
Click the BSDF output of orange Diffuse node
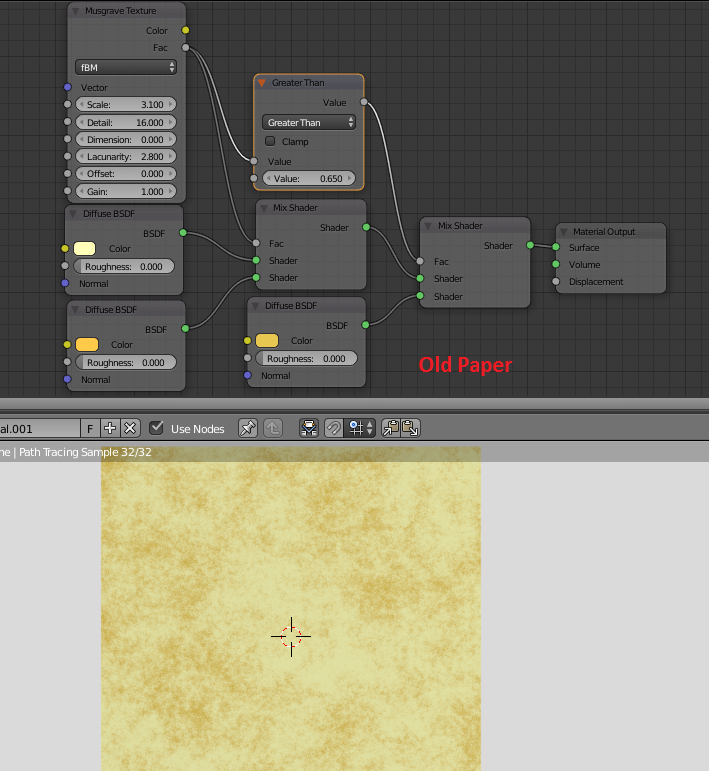tap(185, 328)
